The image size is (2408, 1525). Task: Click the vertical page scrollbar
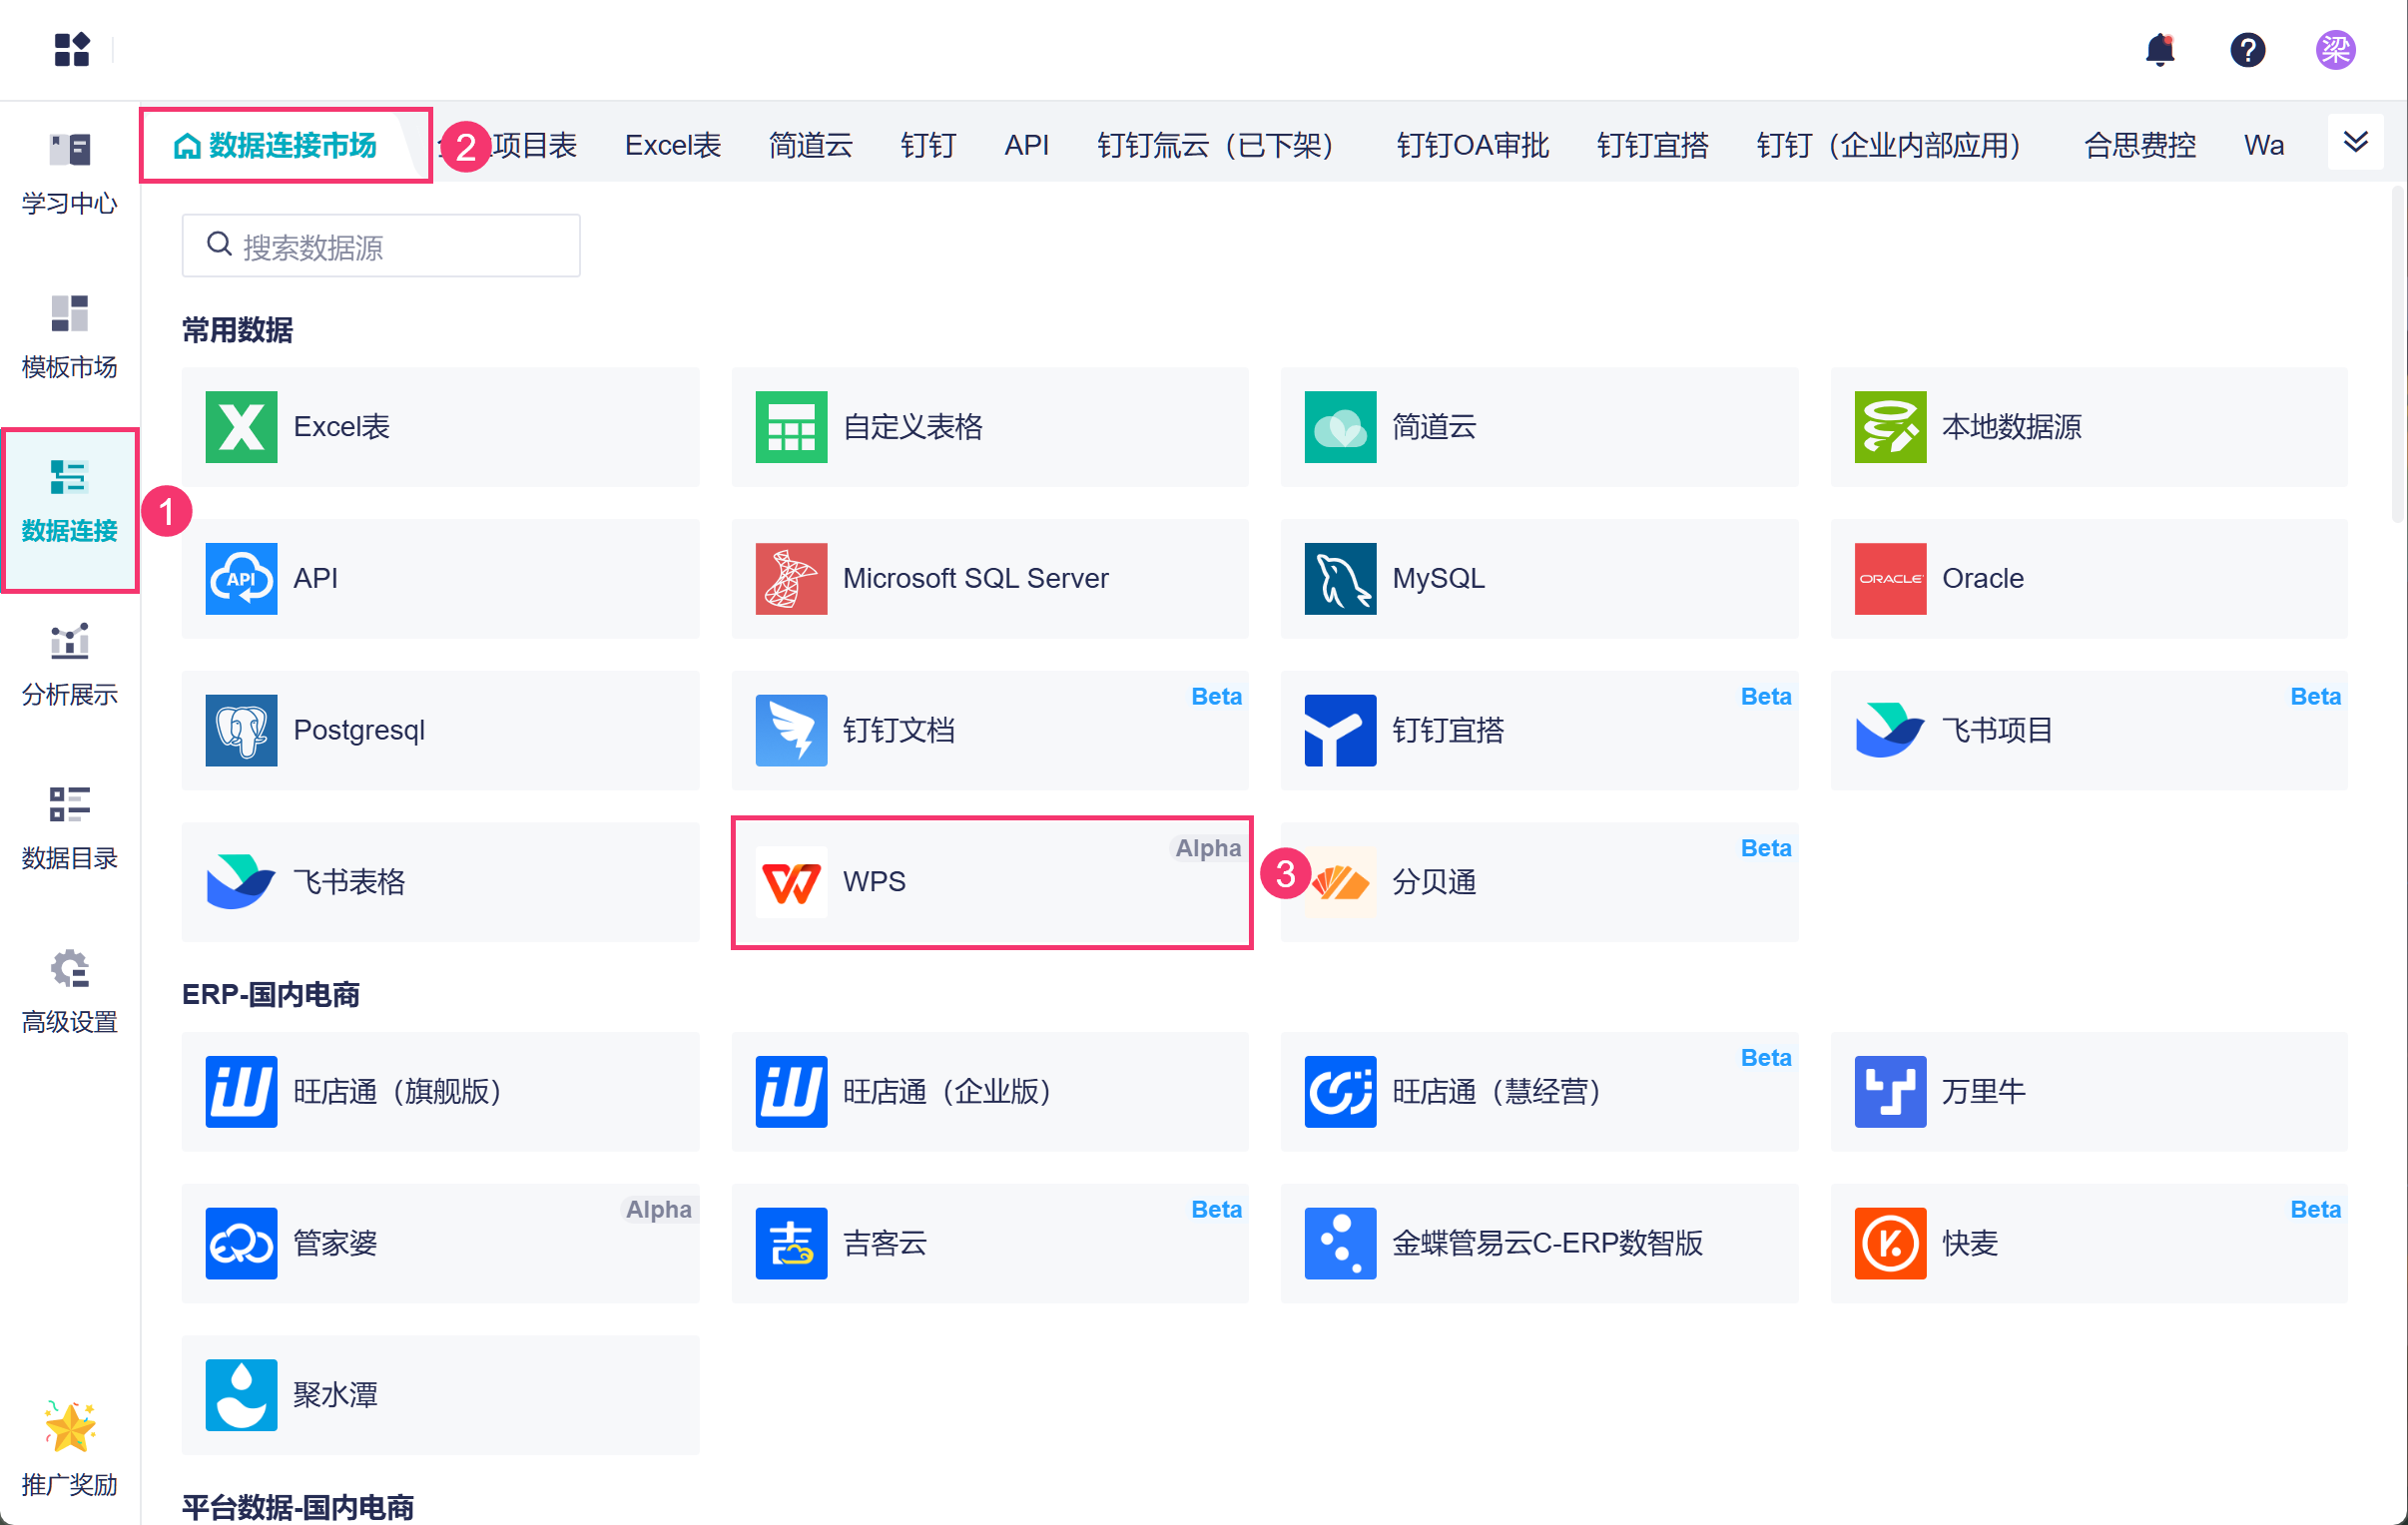click(2397, 355)
